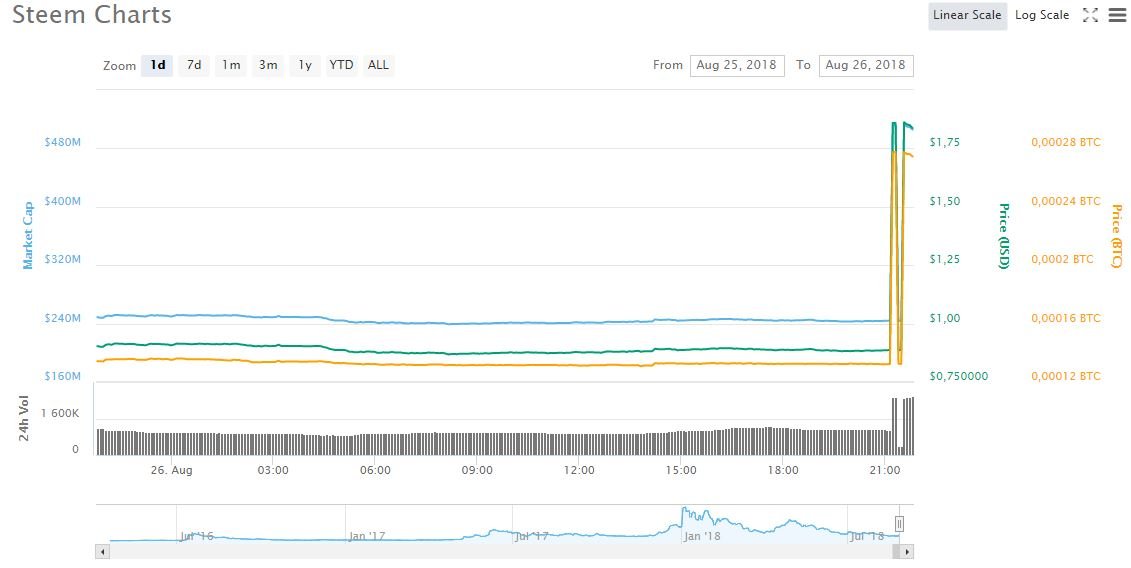Screen dimensions: 1131x568
Task: Click the $320M axis label
Action: click(x=63, y=259)
